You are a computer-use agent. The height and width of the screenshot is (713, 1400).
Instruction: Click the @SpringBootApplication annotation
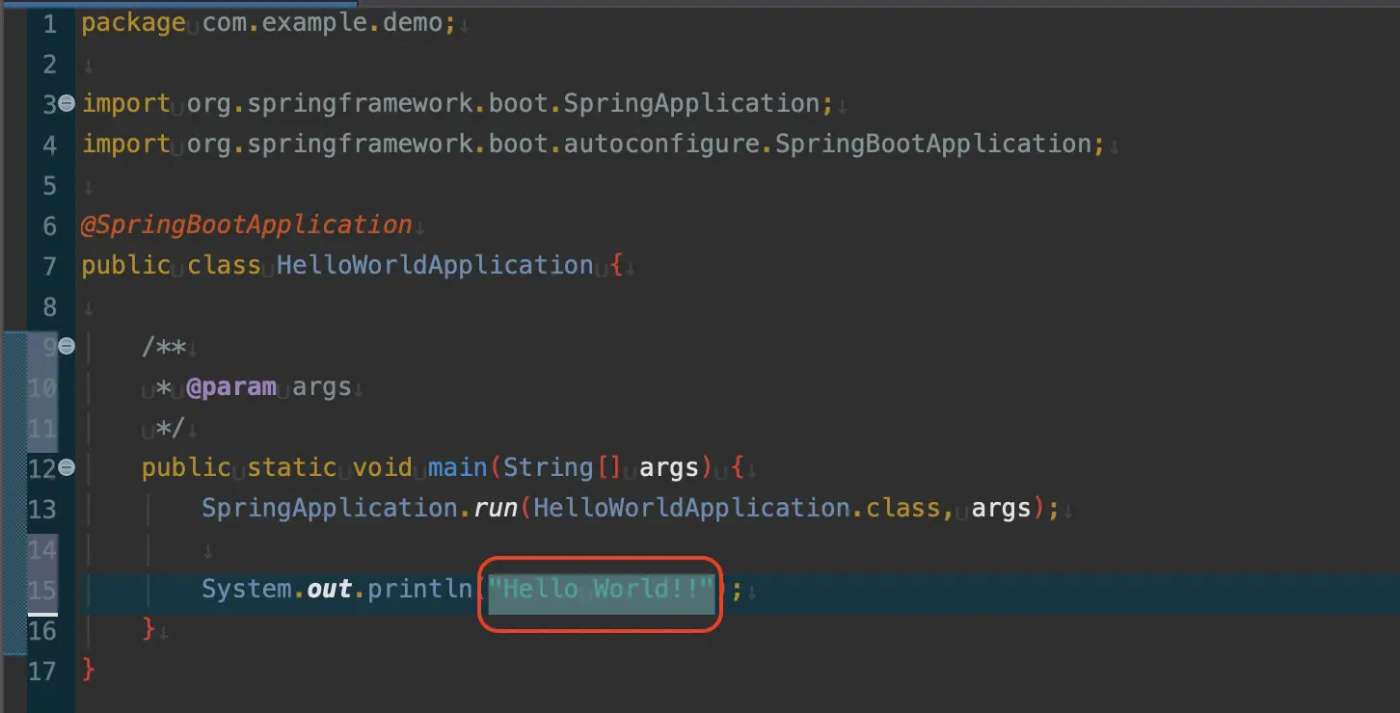click(247, 225)
